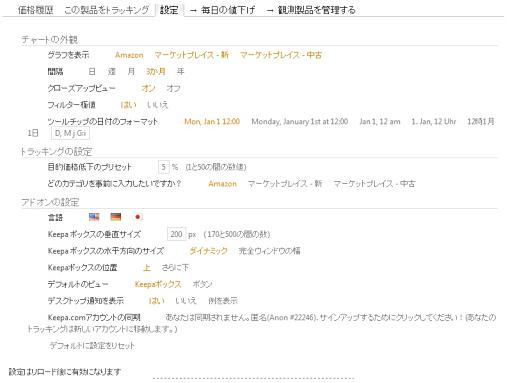Open the 価格履歴 tab
510x383 pixels.
pos(35,10)
